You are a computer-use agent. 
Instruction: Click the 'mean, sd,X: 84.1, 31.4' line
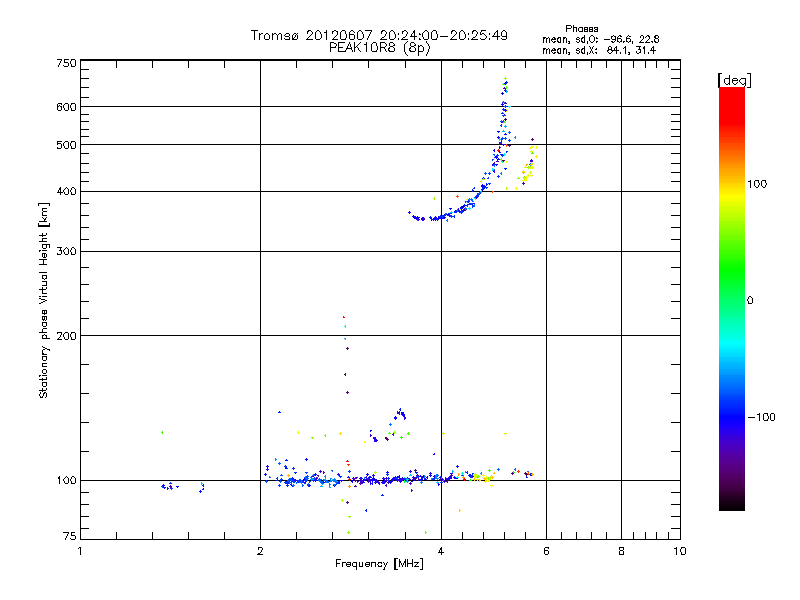click(x=599, y=50)
